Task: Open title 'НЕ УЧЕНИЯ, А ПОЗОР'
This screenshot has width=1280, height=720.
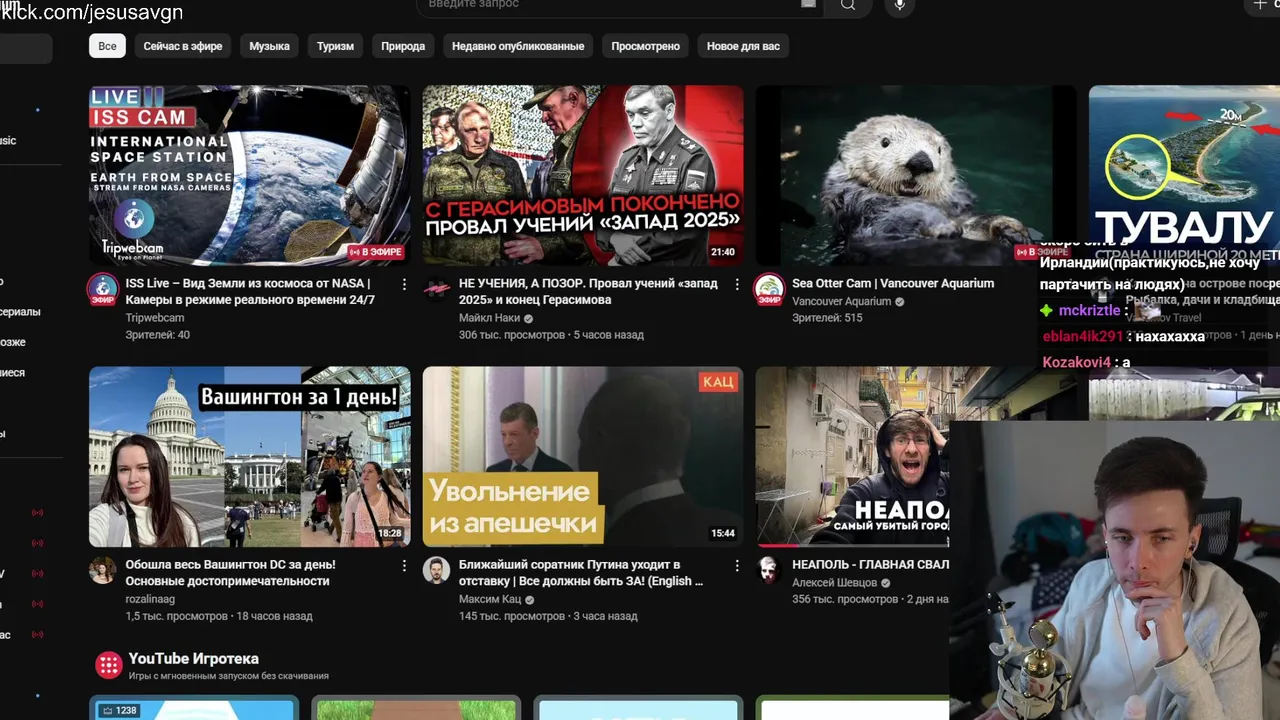Action: (588, 291)
